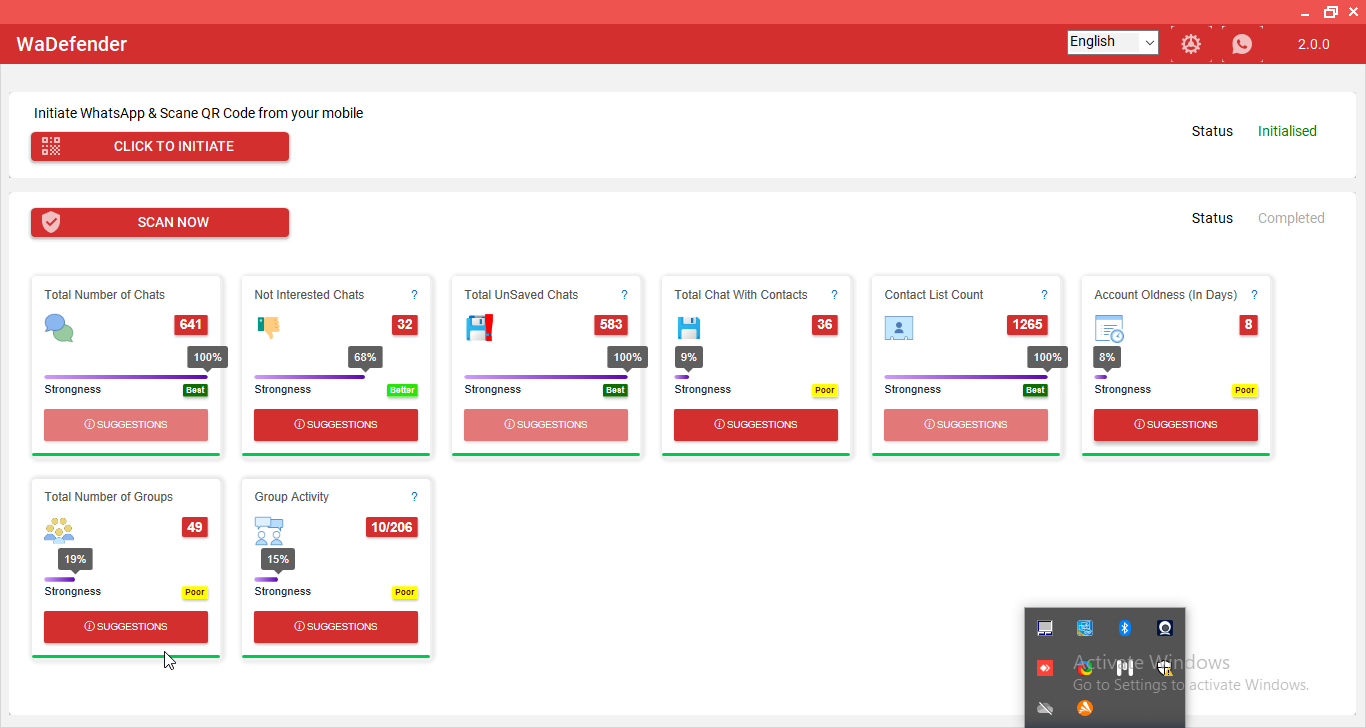Open help question mark for Account Oldness
This screenshot has width=1366, height=728.
(1254, 295)
